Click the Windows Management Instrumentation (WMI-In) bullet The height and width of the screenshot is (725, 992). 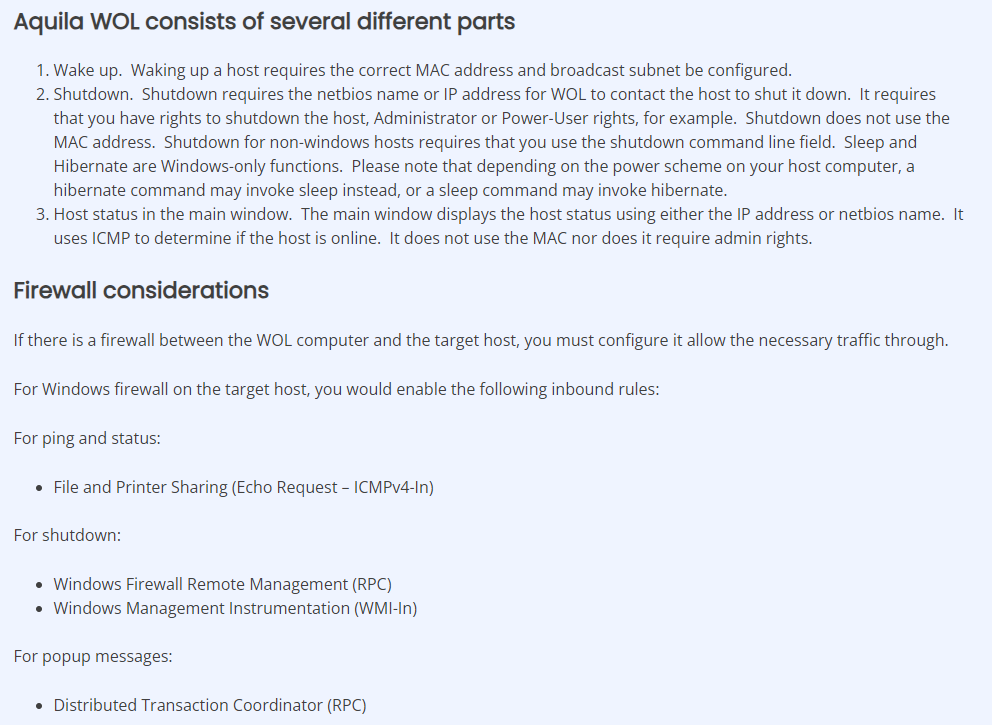235,608
